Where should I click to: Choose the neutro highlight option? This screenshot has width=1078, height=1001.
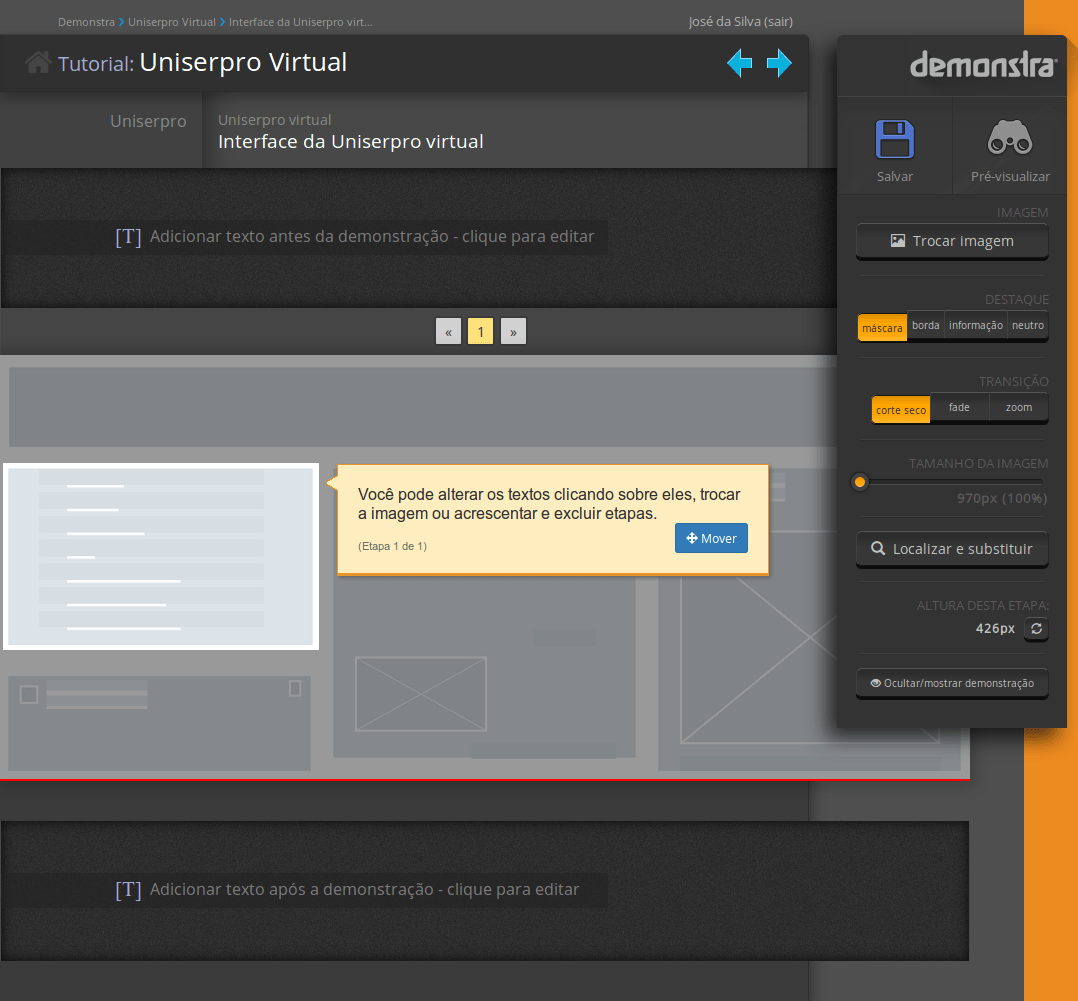click(1027, 326)
